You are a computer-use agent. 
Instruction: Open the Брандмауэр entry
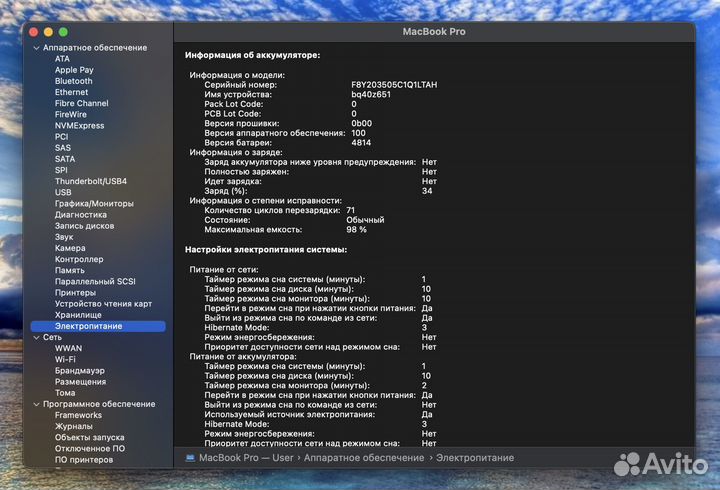point(79,371)
